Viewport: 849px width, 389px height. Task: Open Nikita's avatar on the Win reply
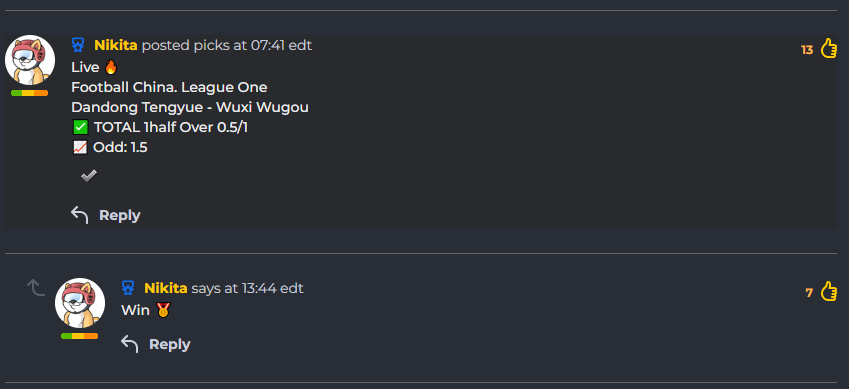tap(80, 303)
